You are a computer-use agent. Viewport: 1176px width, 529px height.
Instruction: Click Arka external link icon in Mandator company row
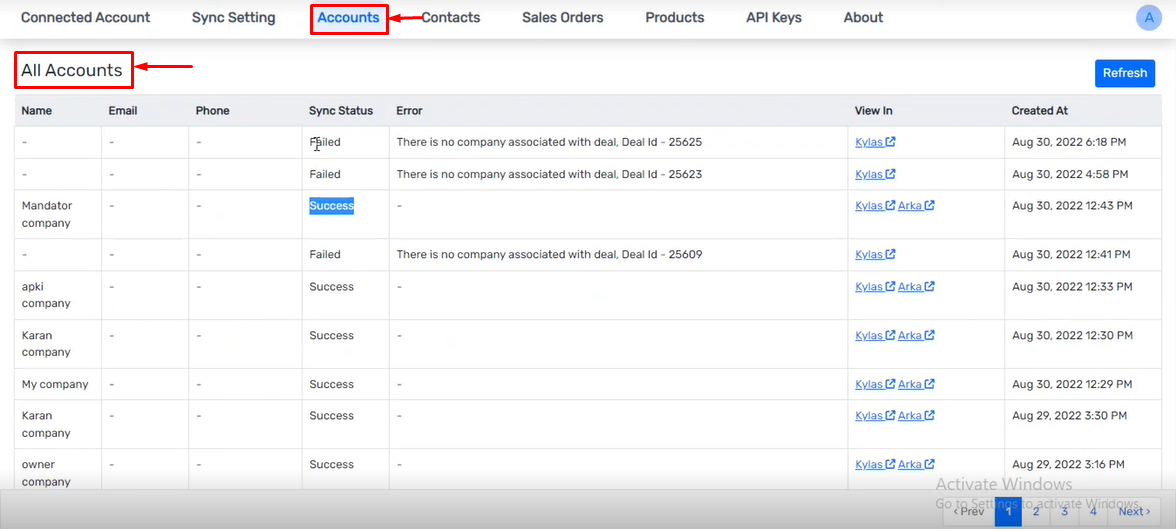[929, 206]
